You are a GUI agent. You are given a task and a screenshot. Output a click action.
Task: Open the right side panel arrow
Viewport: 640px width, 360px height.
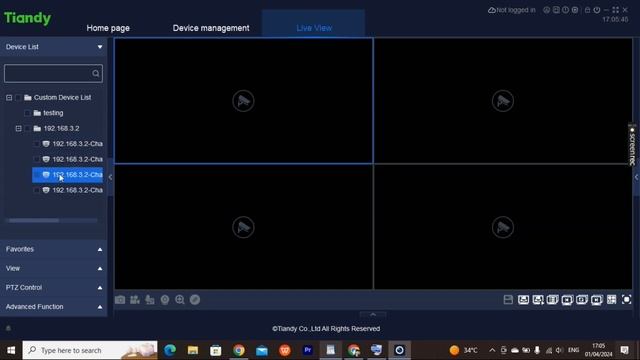pyautogui.click(x=636, y=177)
